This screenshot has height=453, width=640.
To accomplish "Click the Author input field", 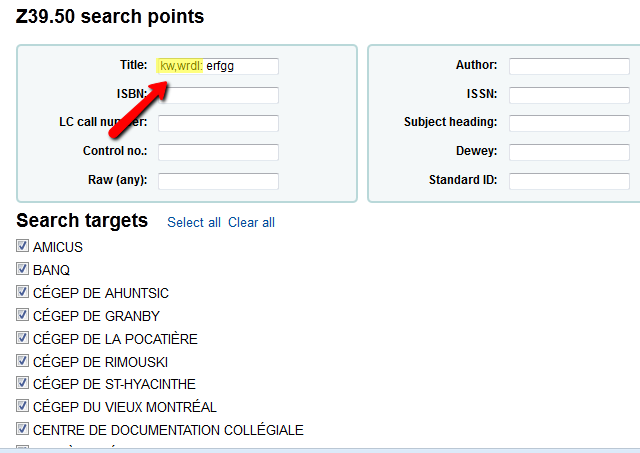I will coord(569,66).
